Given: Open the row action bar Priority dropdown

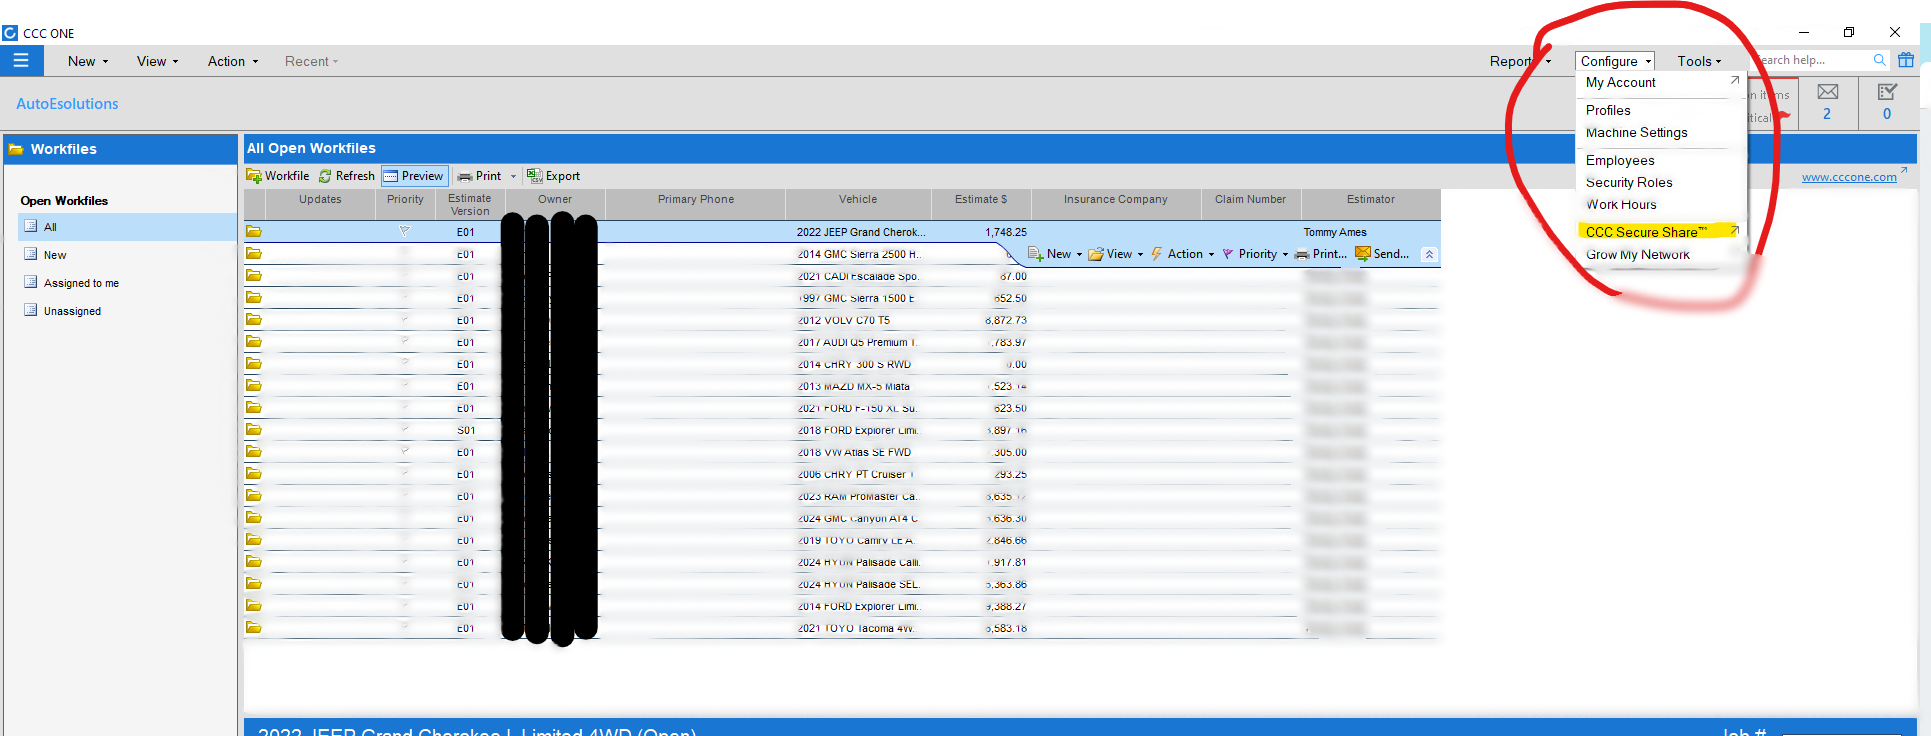Looking at the screenshot, I should tap(1255, 254).
